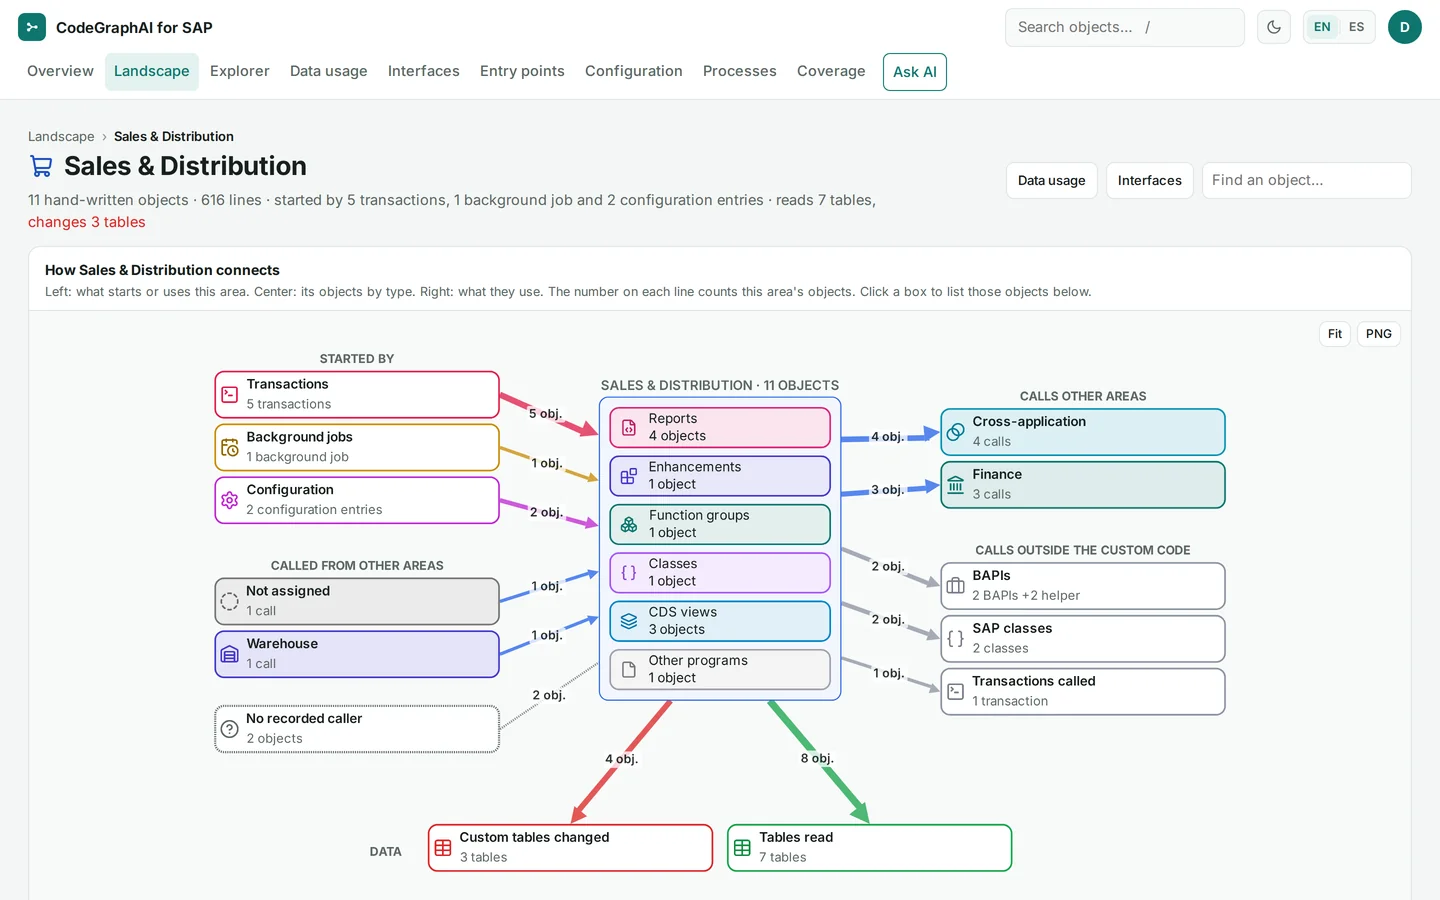Click the Finance bank icon
The image size is (1440, 900).
[955, 485]
